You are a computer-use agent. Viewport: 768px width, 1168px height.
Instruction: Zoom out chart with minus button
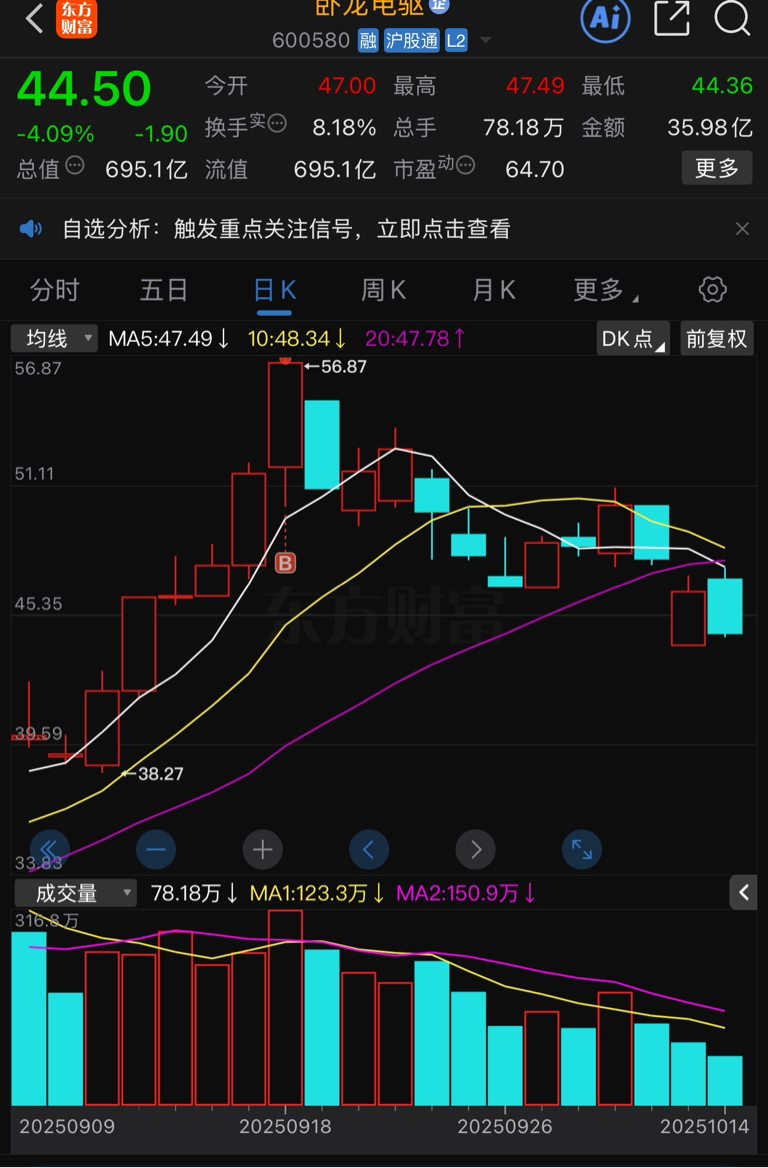coord(156,849)
